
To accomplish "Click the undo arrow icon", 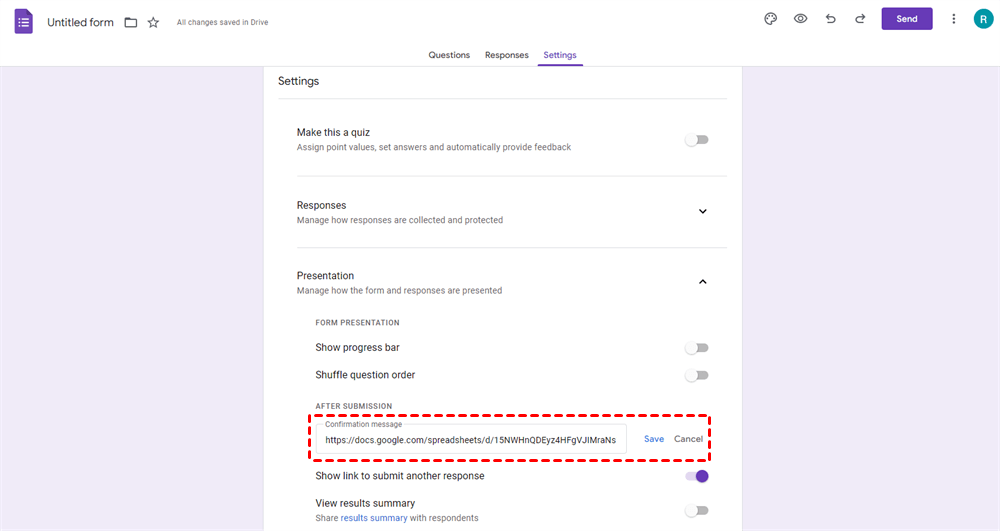I will coord(830,19).
